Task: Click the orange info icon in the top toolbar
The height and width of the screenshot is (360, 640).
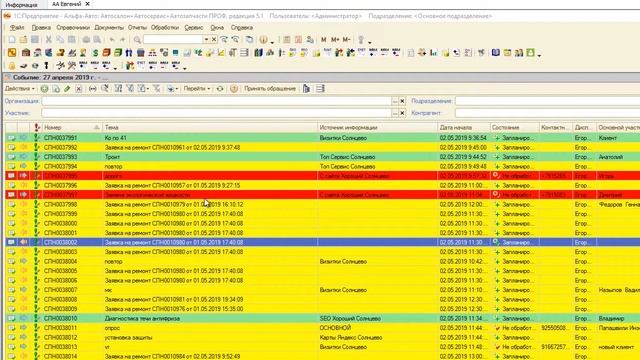Action: click(x=263, y=40)
